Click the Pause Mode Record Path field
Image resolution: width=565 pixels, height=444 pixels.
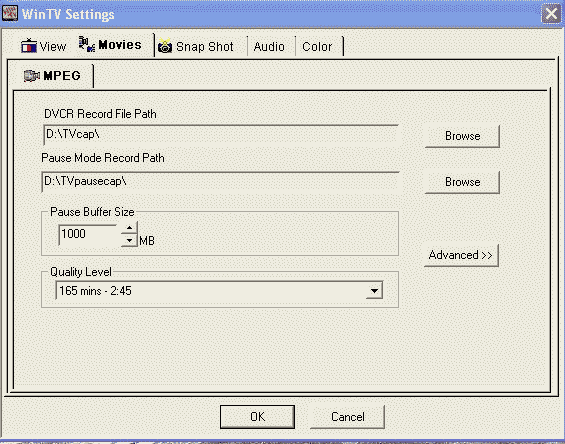(x=220, y=181)
